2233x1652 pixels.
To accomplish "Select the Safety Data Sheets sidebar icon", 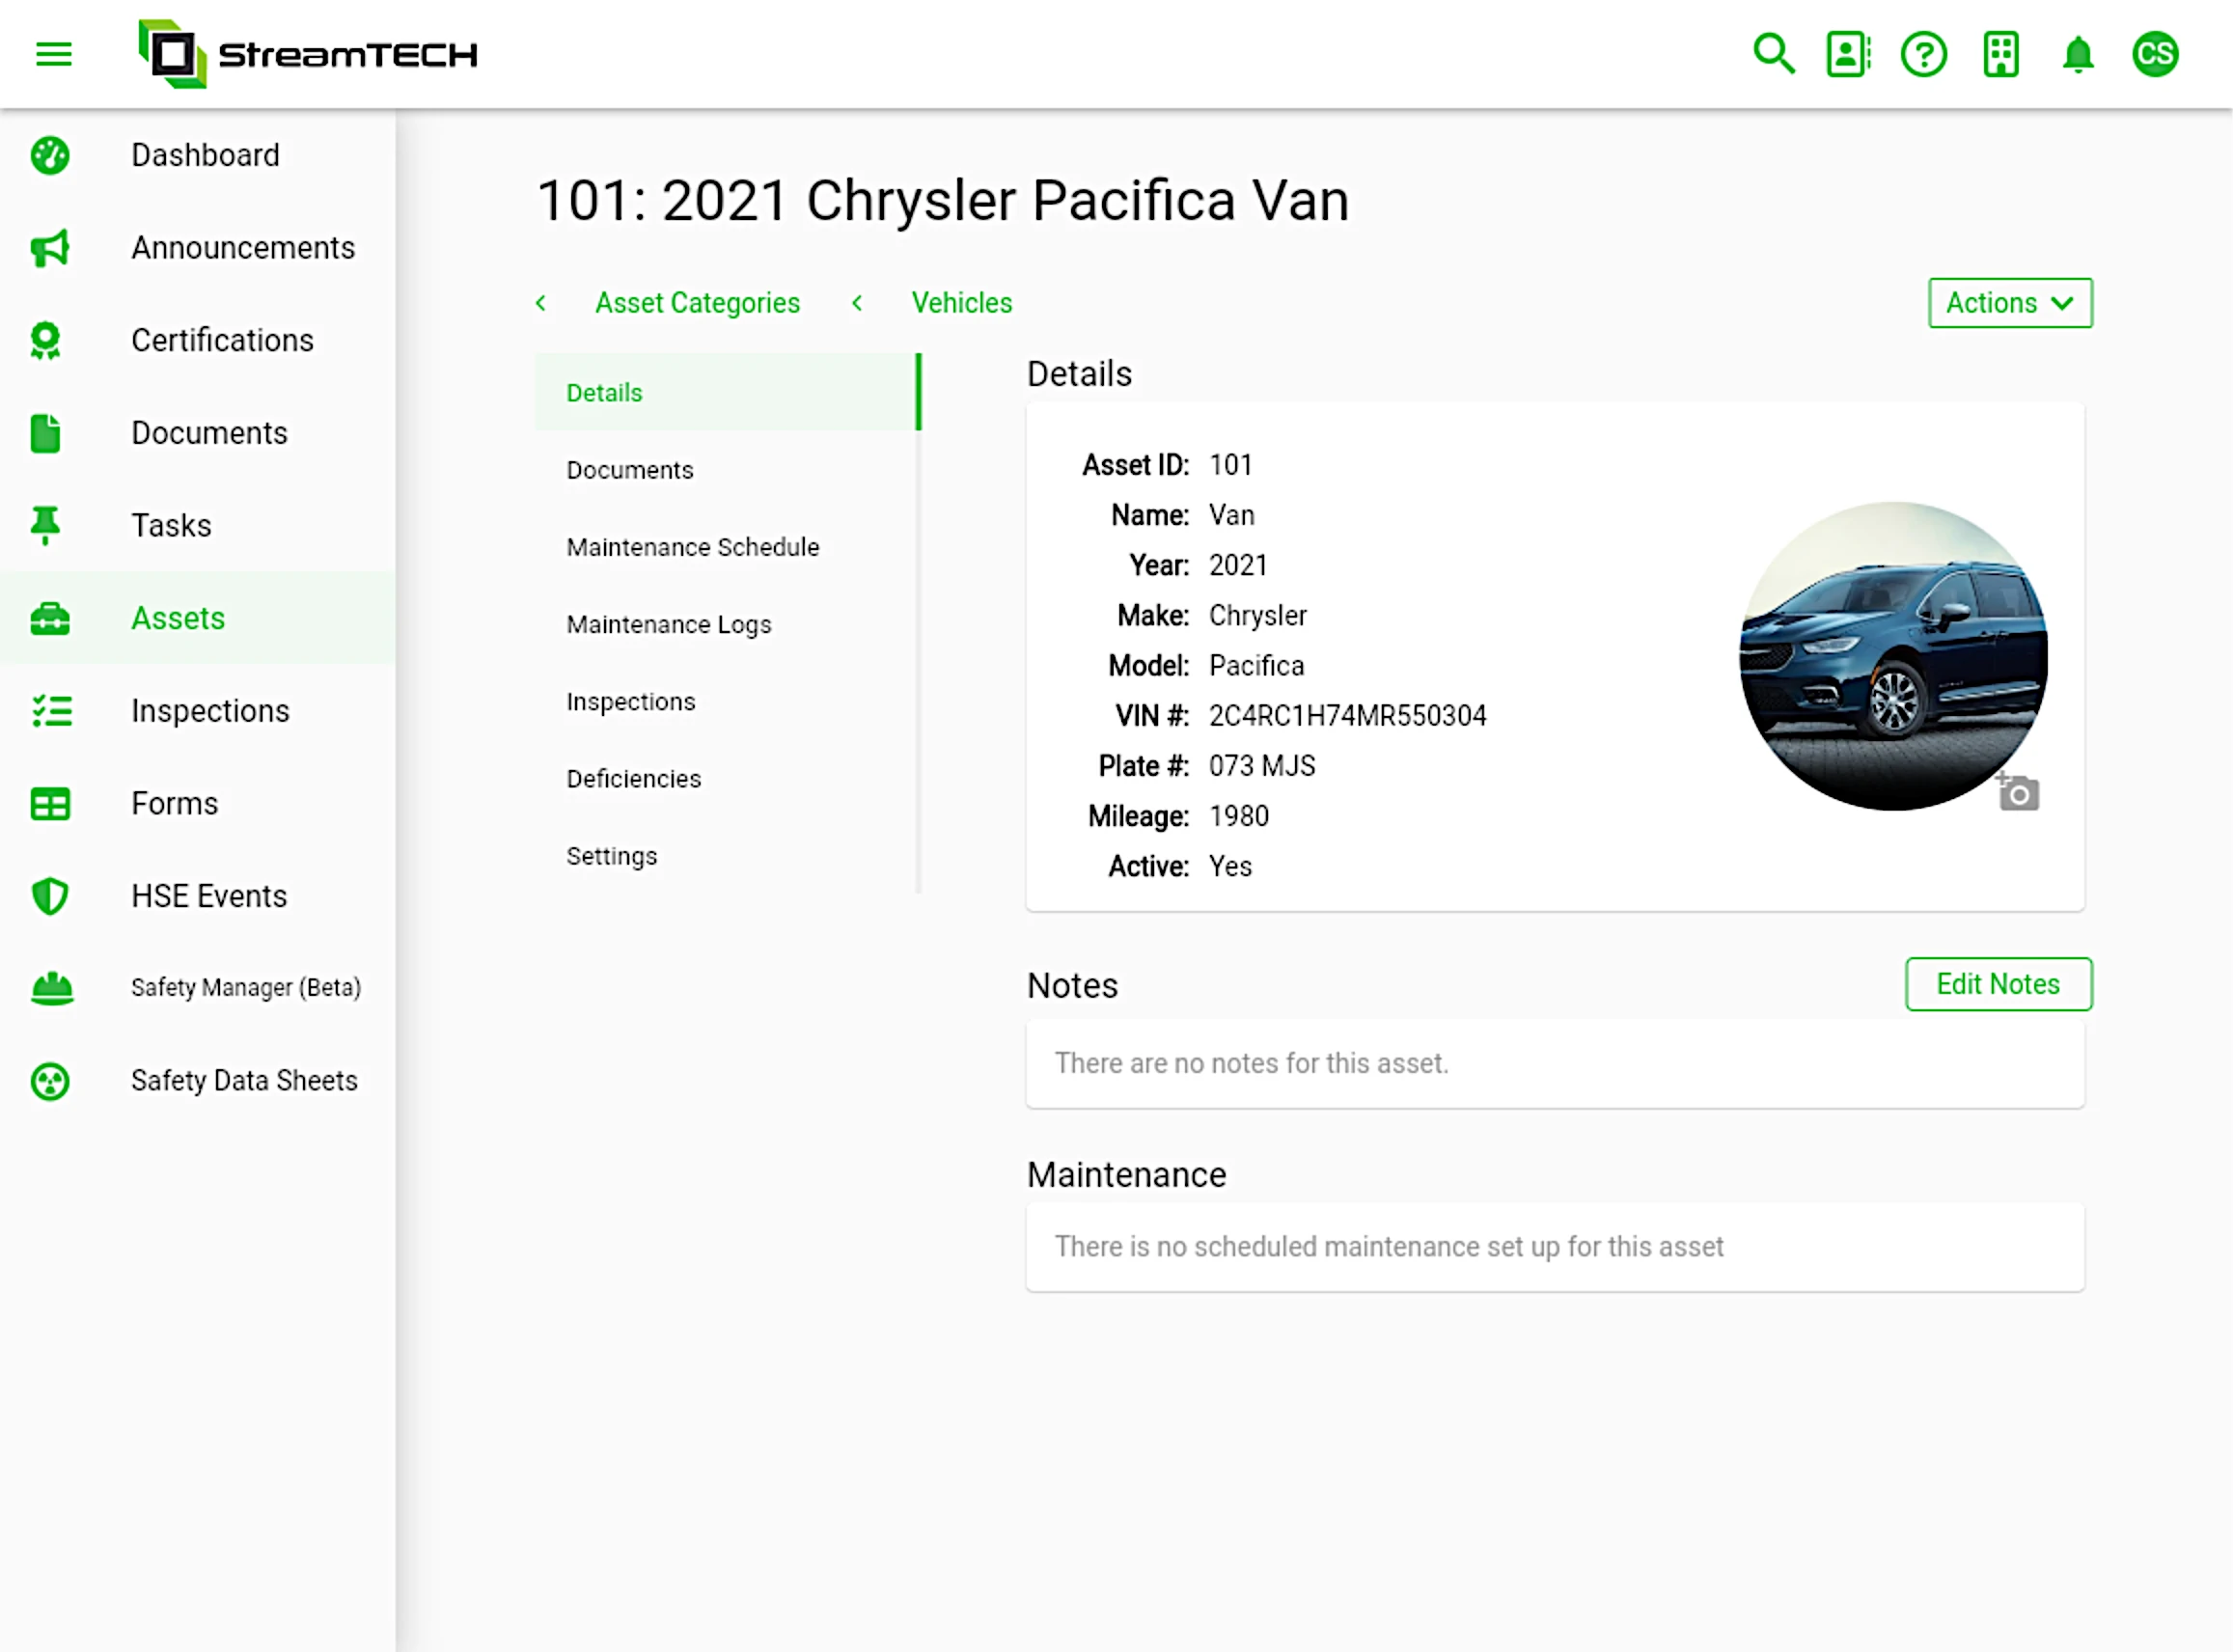I will pos(48,1080).
